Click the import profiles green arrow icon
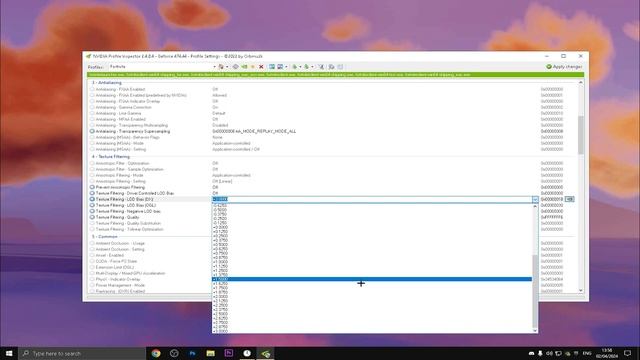This screenshot has width=640, height=360. click(x=307, y=67)
